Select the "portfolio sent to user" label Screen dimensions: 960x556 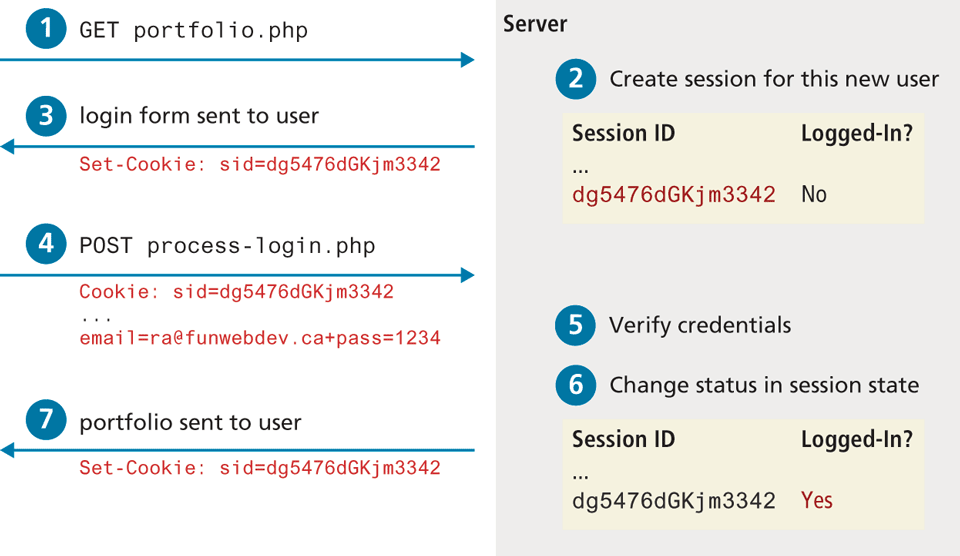click(x=190, y=423)
